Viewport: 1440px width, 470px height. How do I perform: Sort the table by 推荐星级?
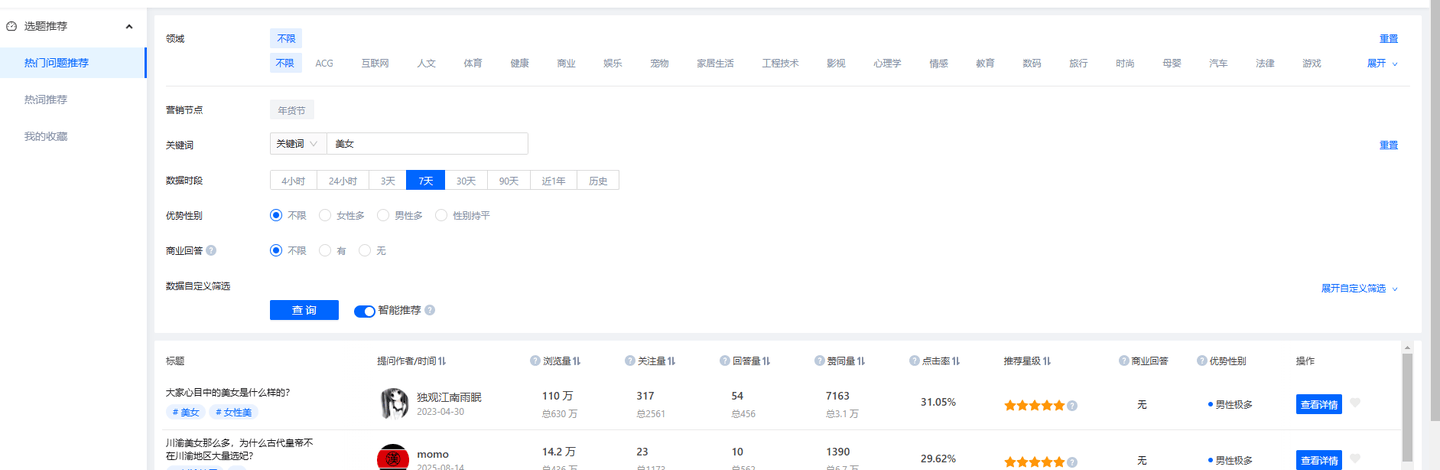coord(1046,361)
